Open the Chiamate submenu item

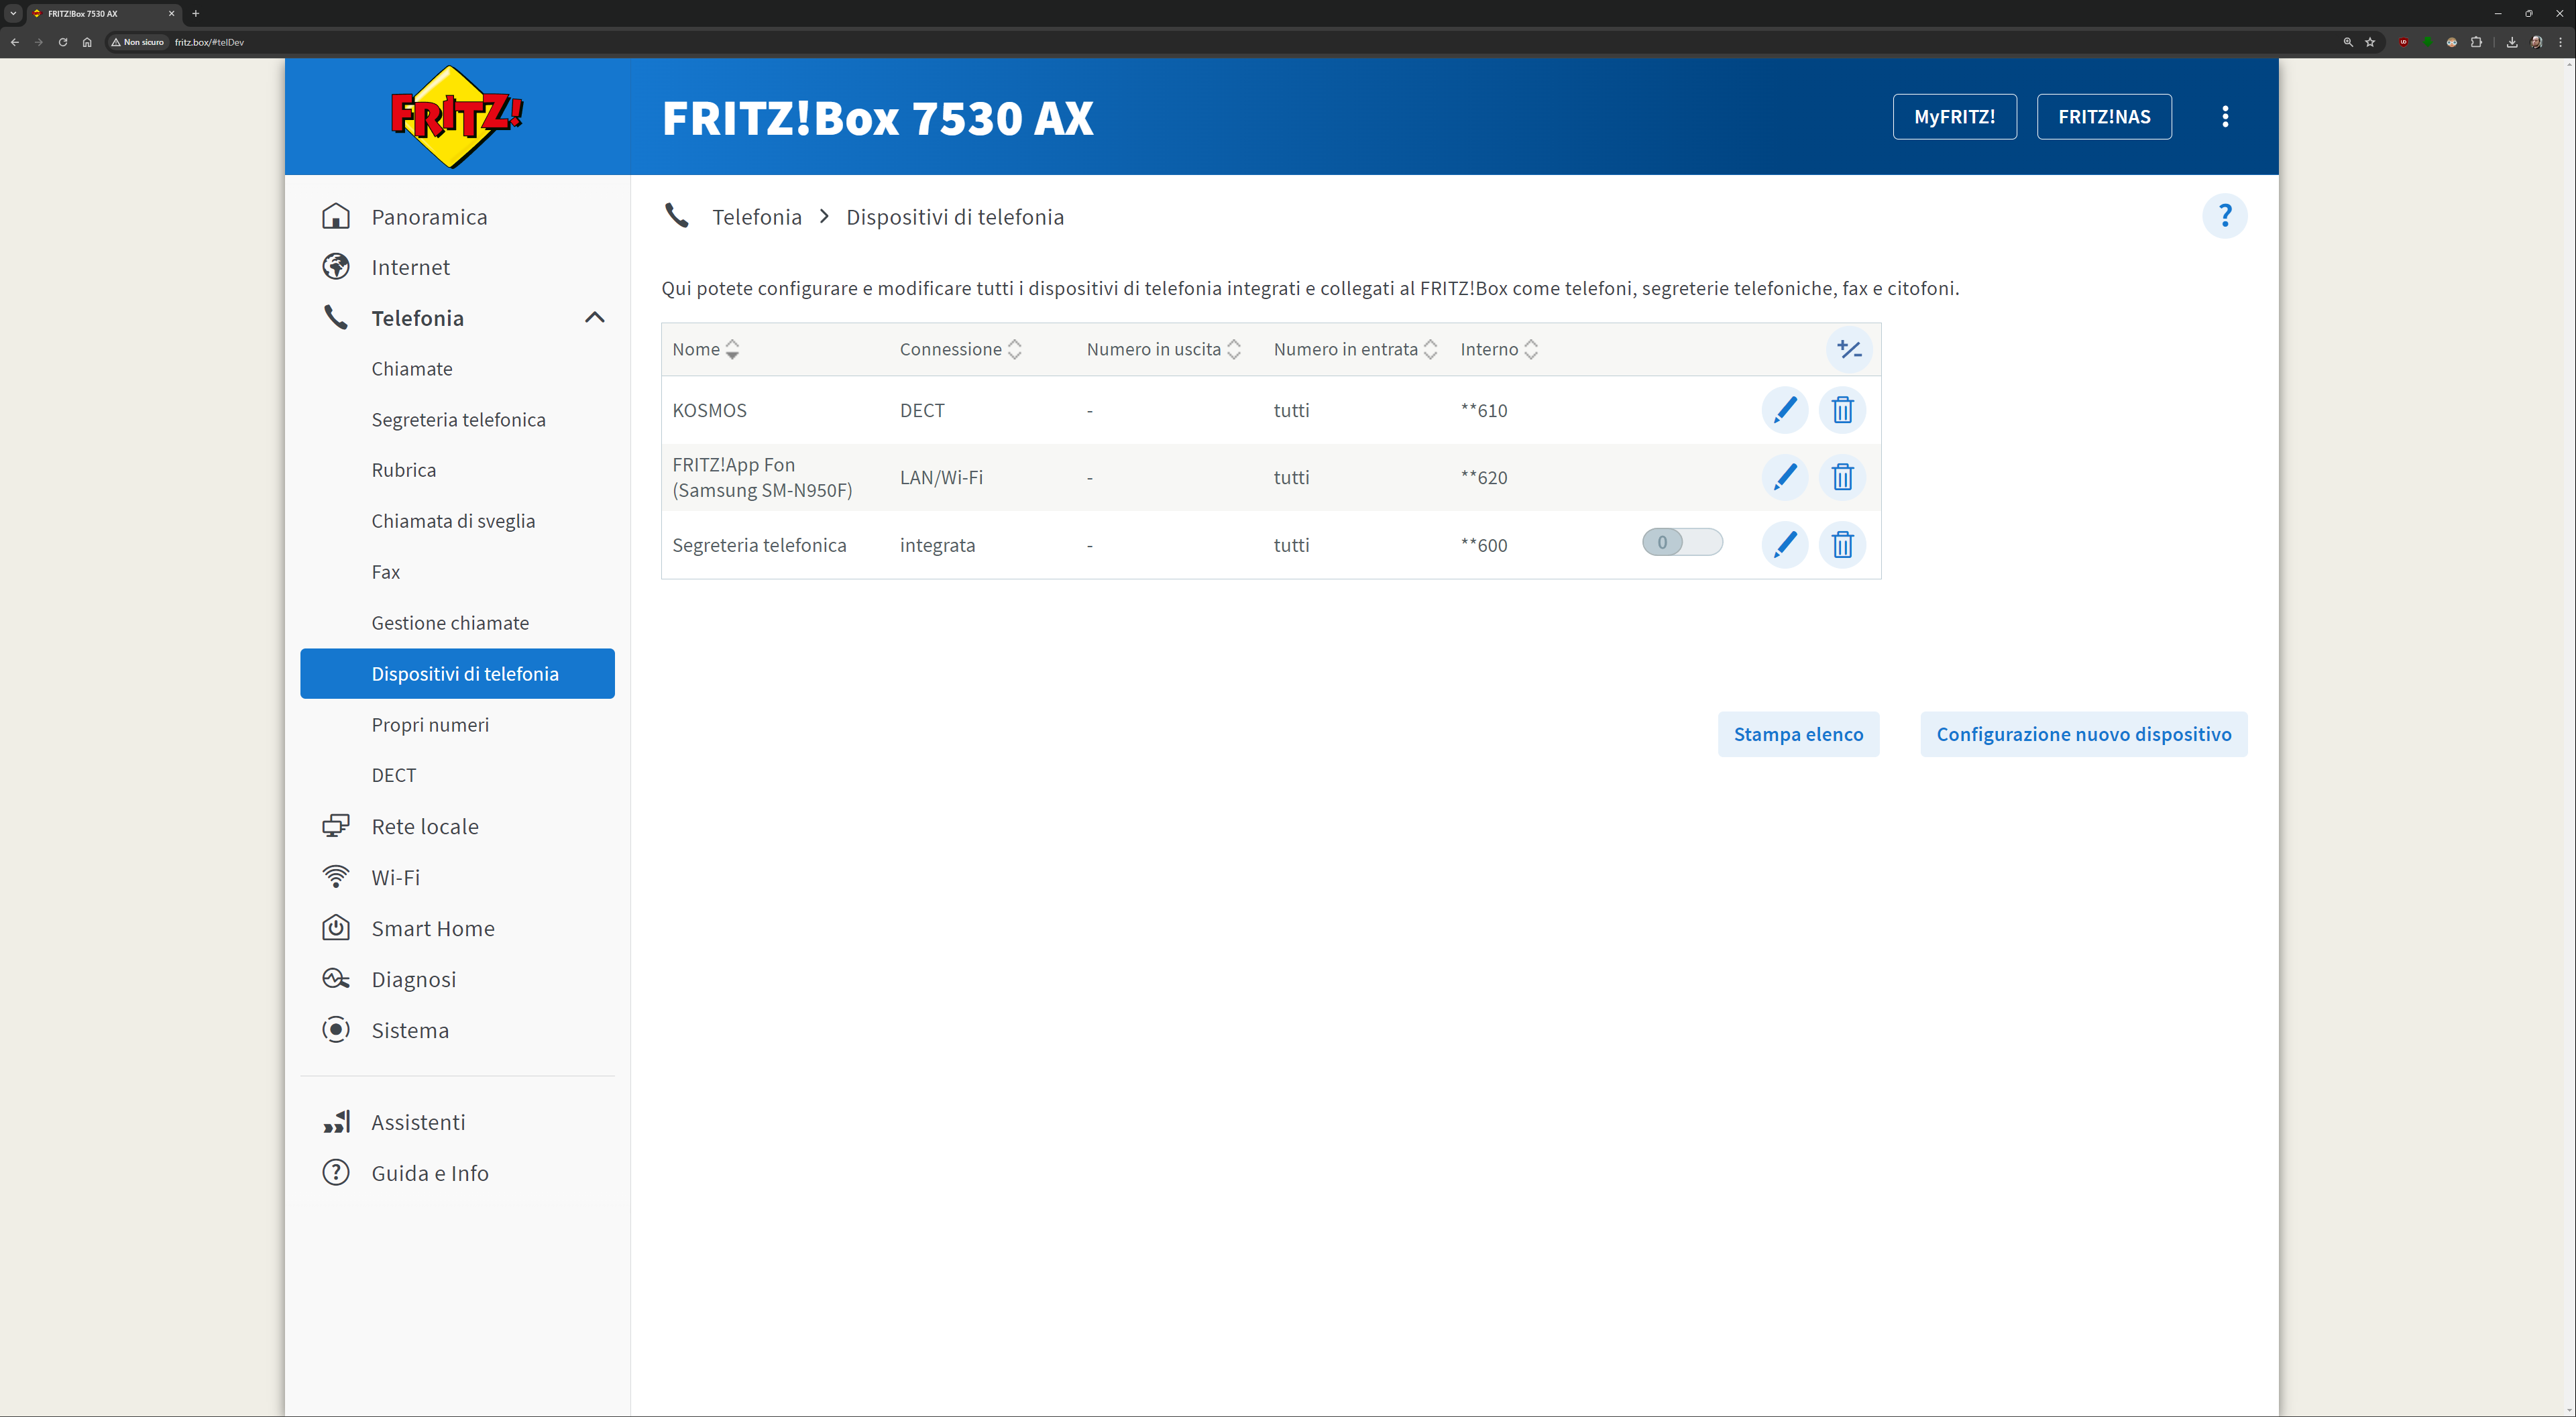click(411, 369)
